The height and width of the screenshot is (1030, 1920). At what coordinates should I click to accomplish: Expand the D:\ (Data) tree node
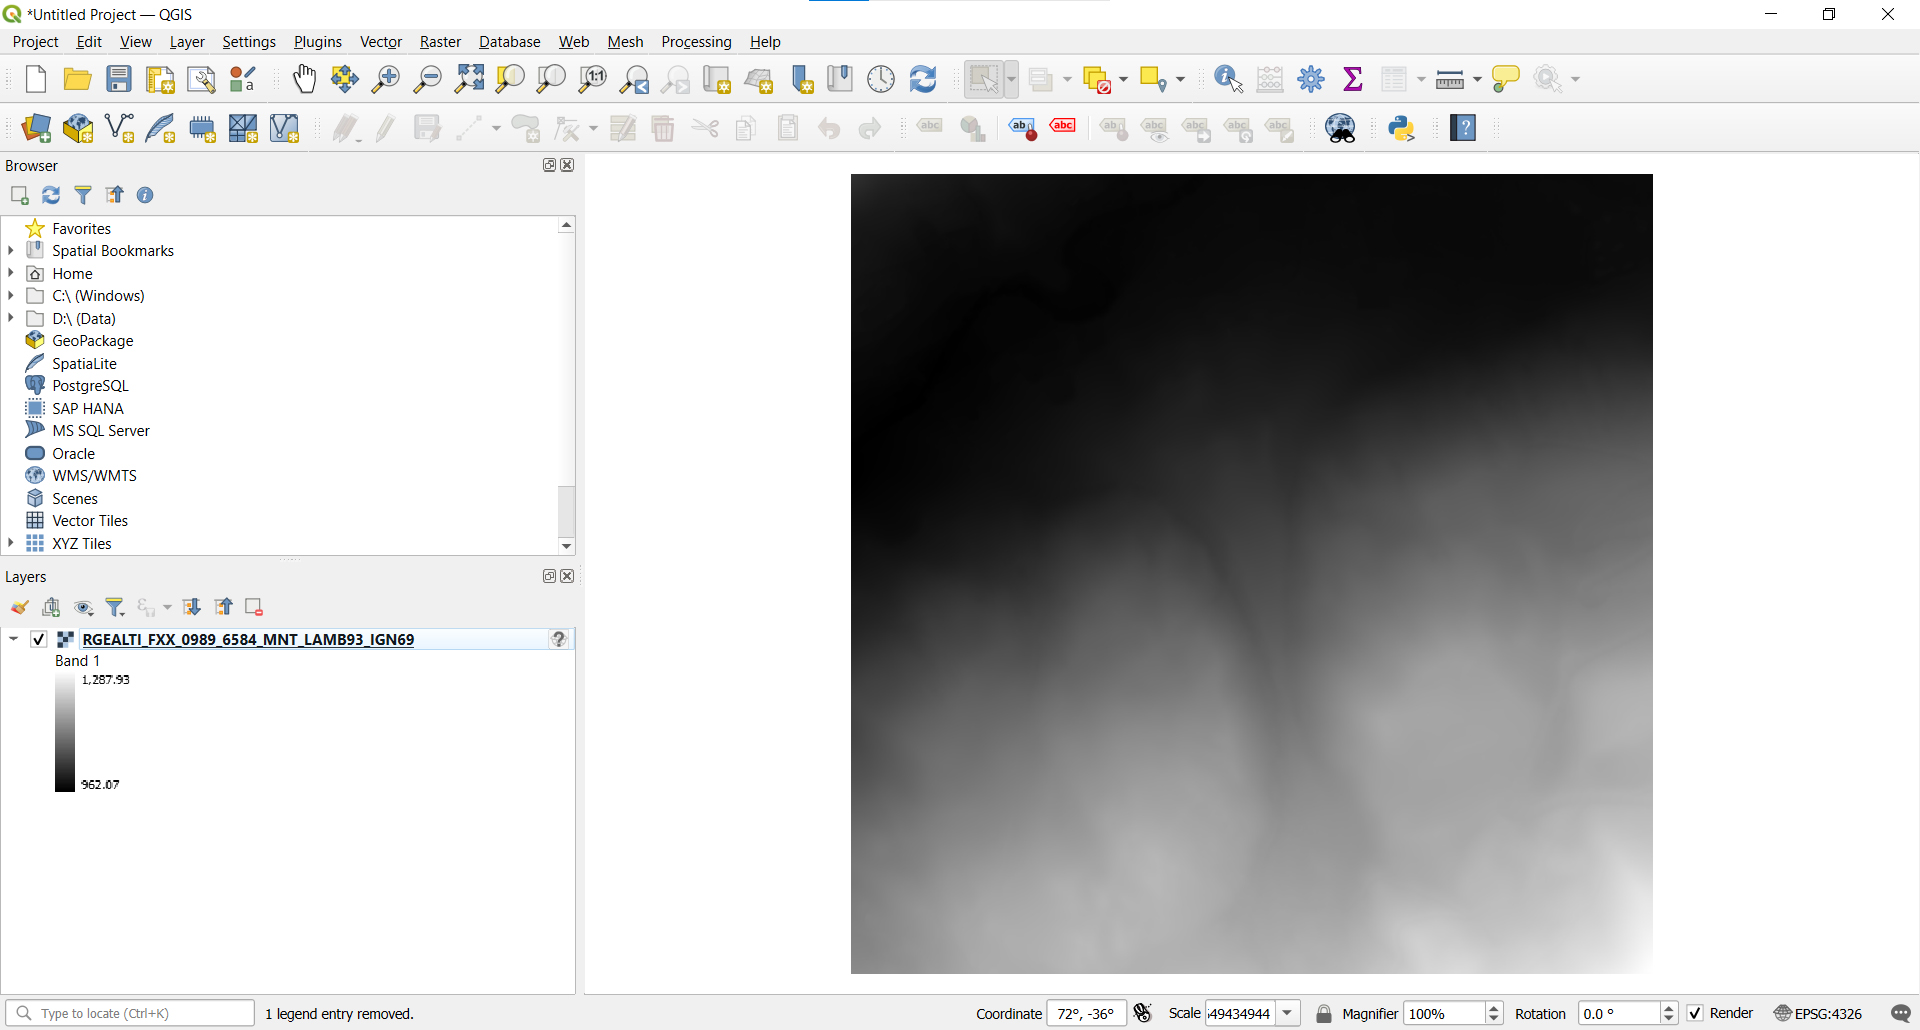tap(11, 318)
